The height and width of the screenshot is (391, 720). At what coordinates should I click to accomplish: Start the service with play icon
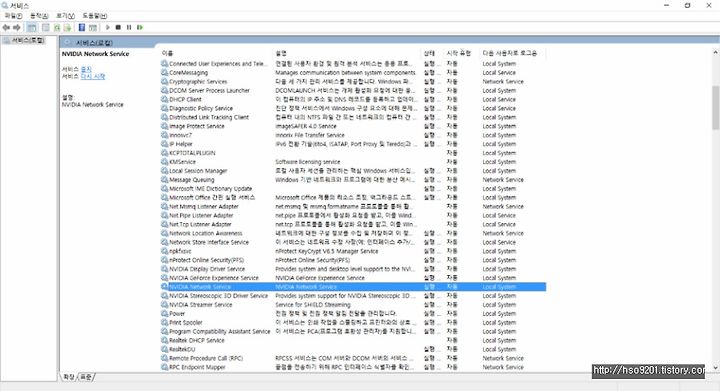pyautogui.click(x=107, y=28)
